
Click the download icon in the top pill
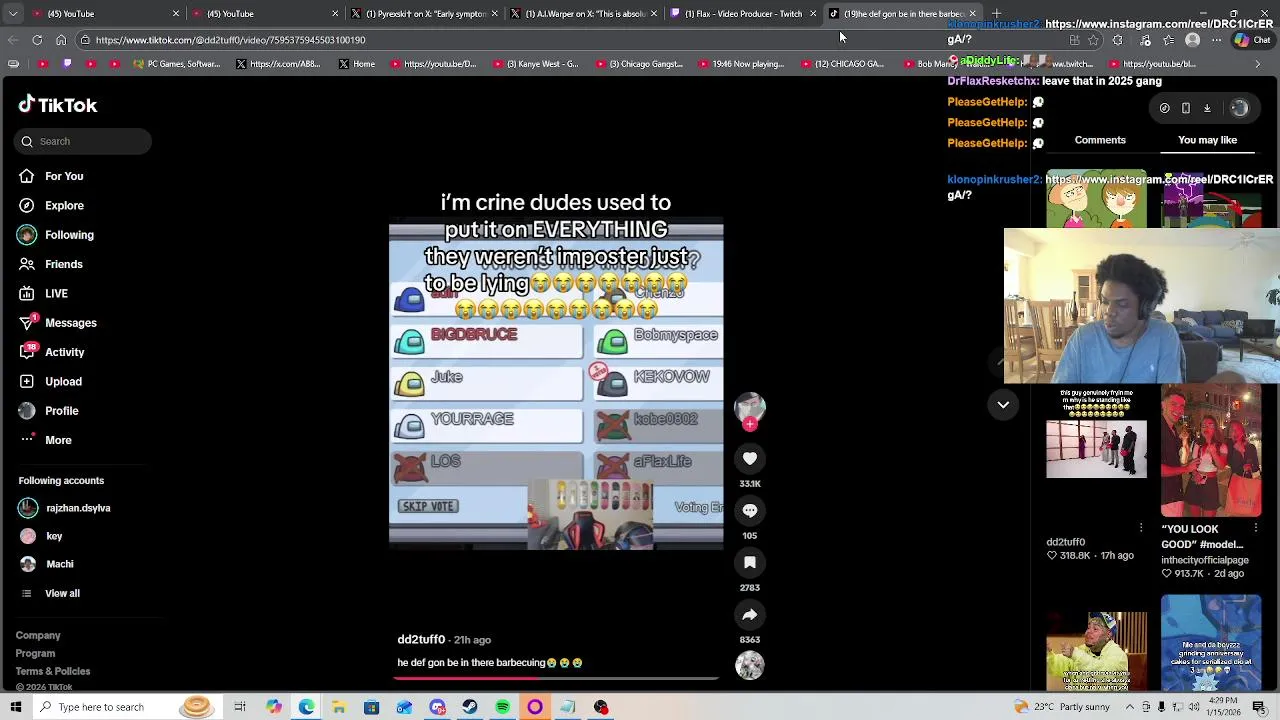pos(1207,108)
